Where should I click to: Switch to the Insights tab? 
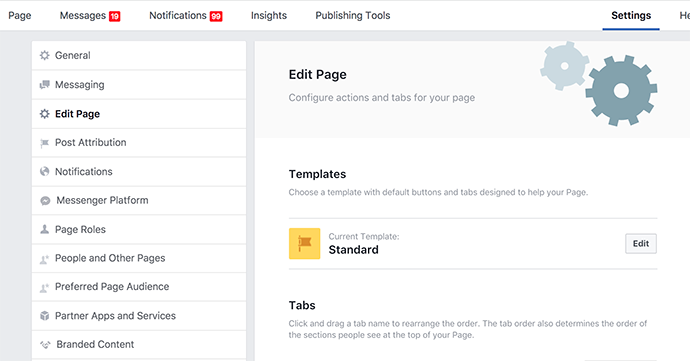coord(269,15)
